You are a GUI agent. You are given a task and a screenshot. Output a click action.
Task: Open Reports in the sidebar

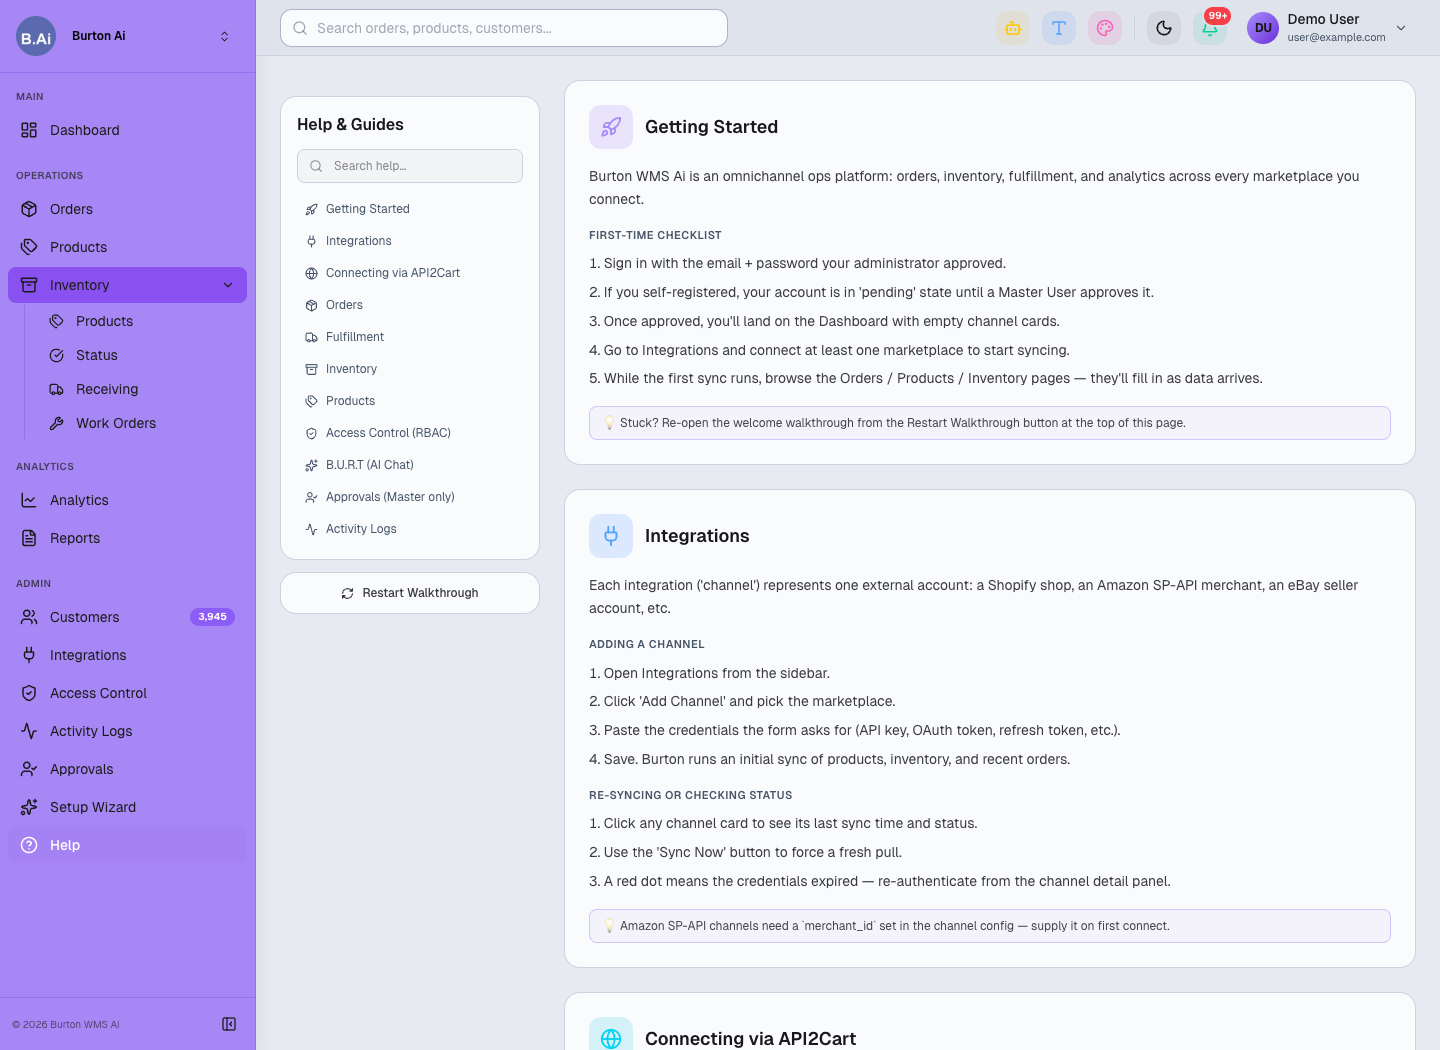tap(127, 538)
